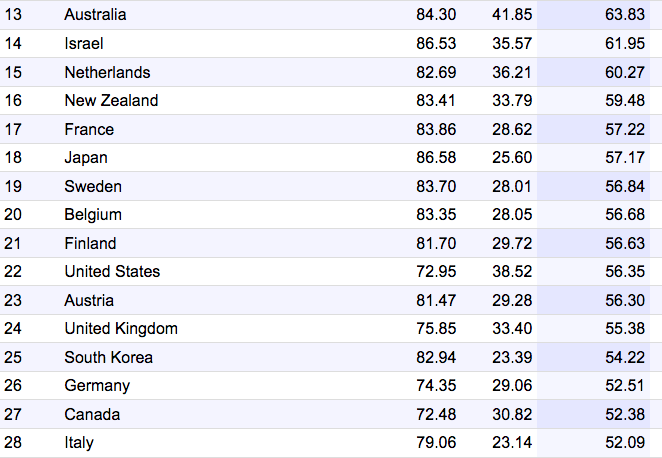Click Belgium's second column value 28.05
This screenshot has width=662, height=458.
[512, 214]
